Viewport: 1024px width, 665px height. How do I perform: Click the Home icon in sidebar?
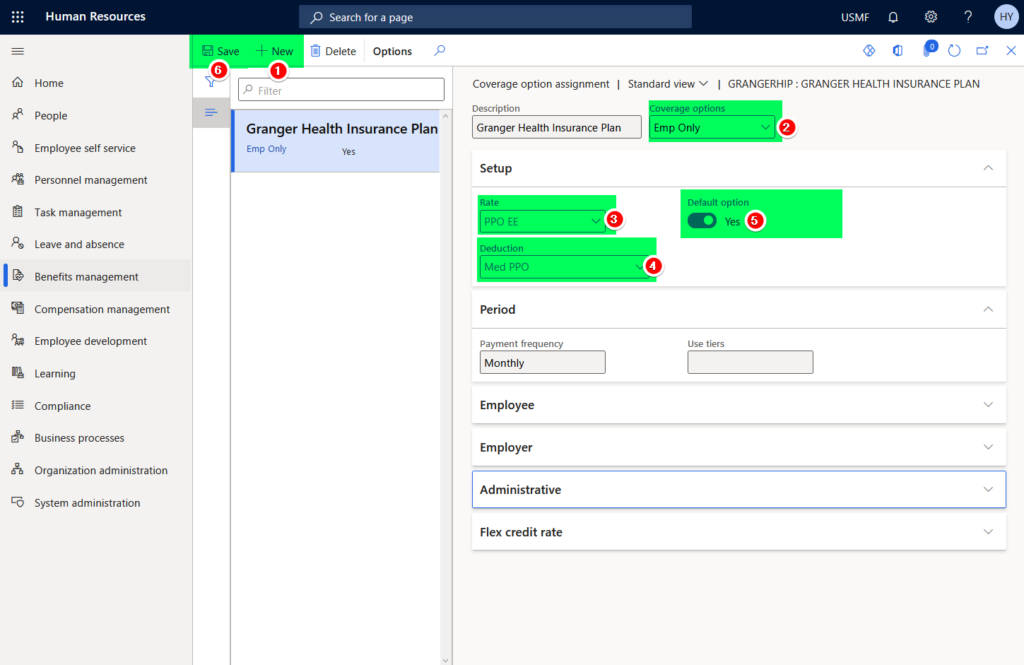tap(18, 82)
